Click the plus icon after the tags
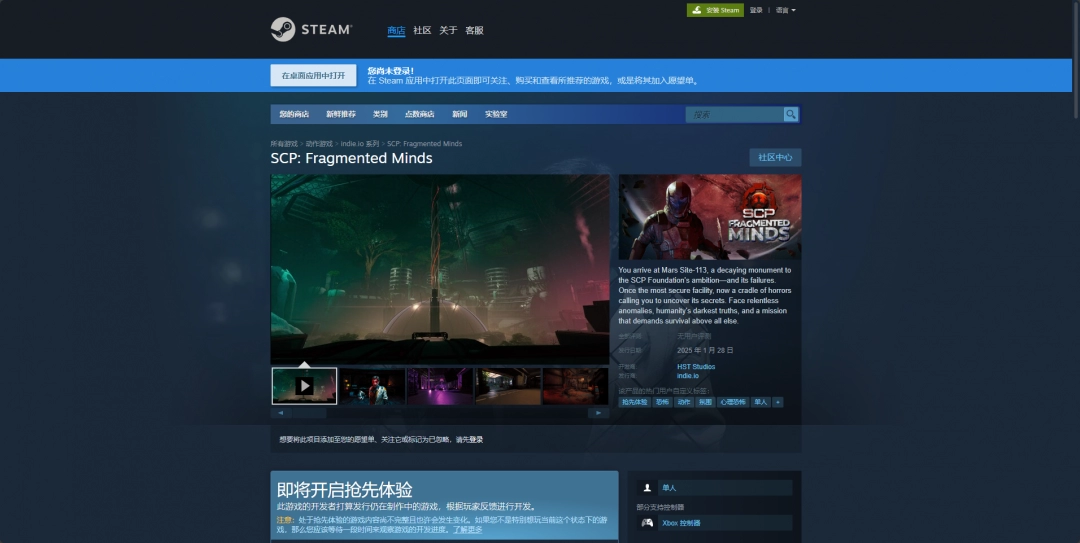Screen dimensions: 1080x543 [x=778, y=402]
